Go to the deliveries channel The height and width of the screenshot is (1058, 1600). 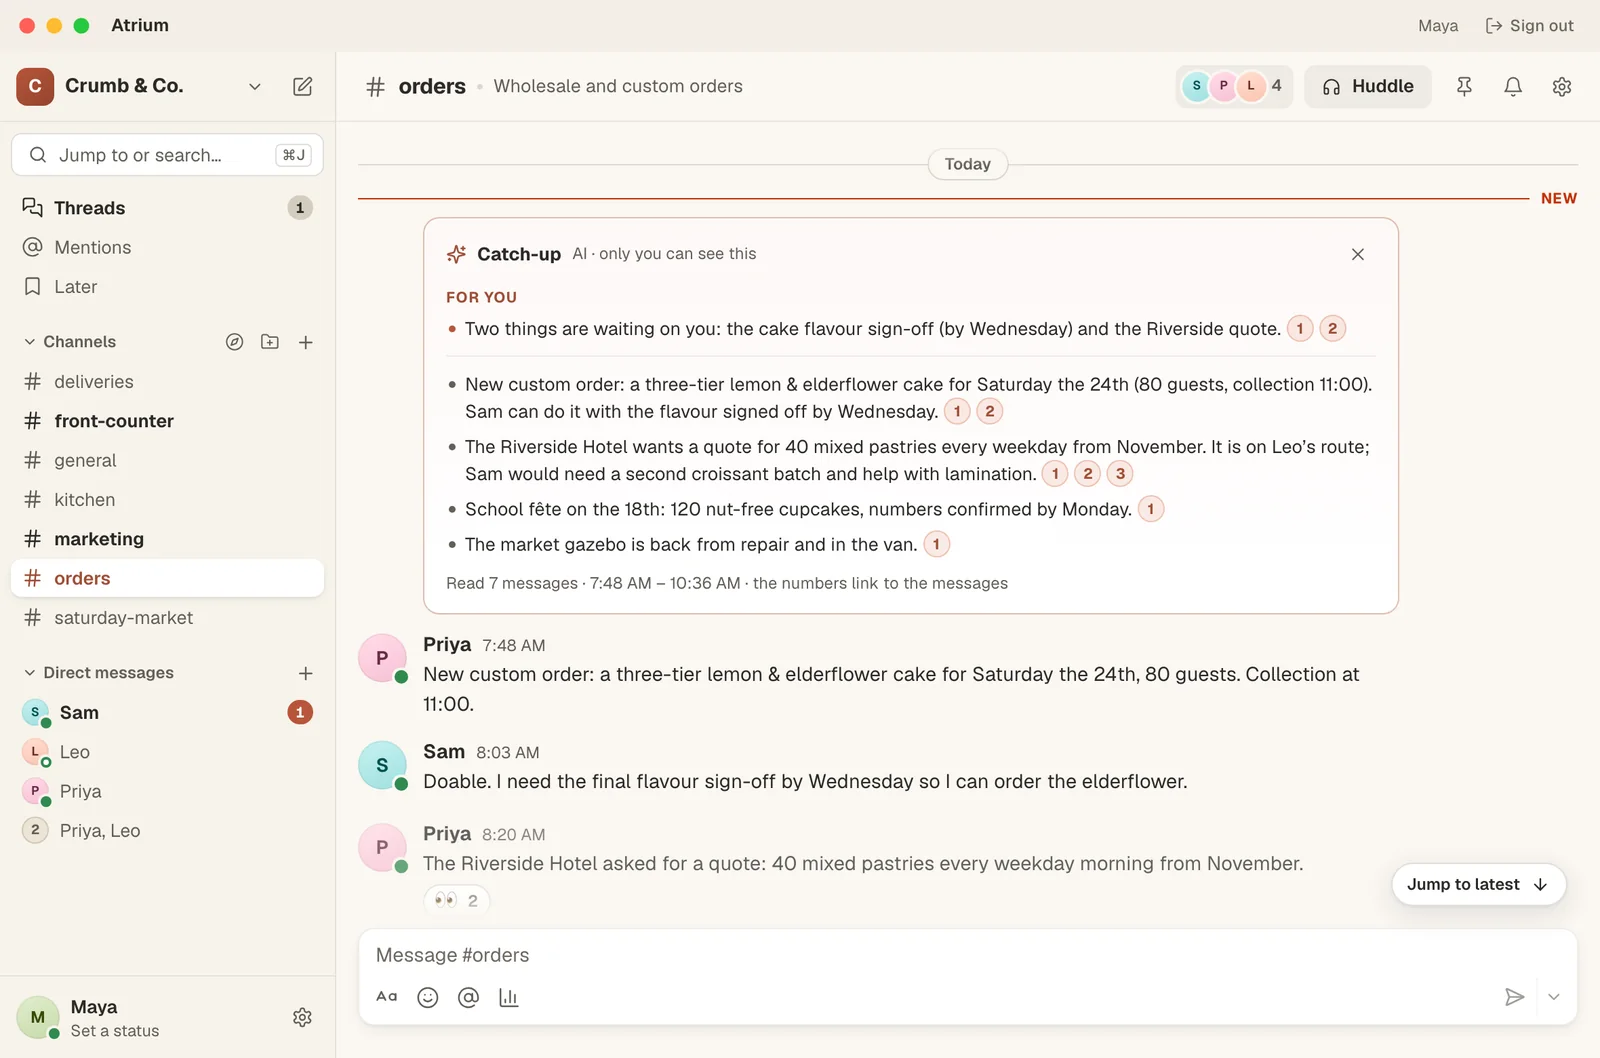click(x=167, y=382)
